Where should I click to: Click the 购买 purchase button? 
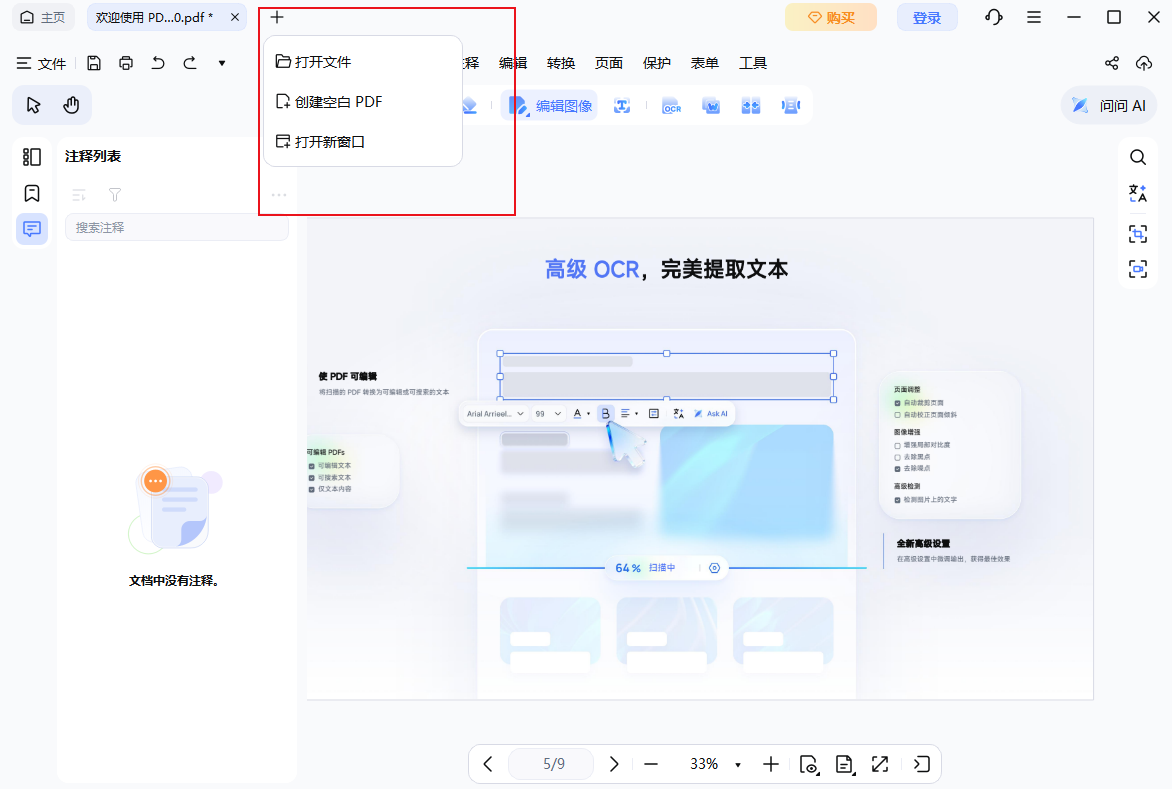point(830,17)
